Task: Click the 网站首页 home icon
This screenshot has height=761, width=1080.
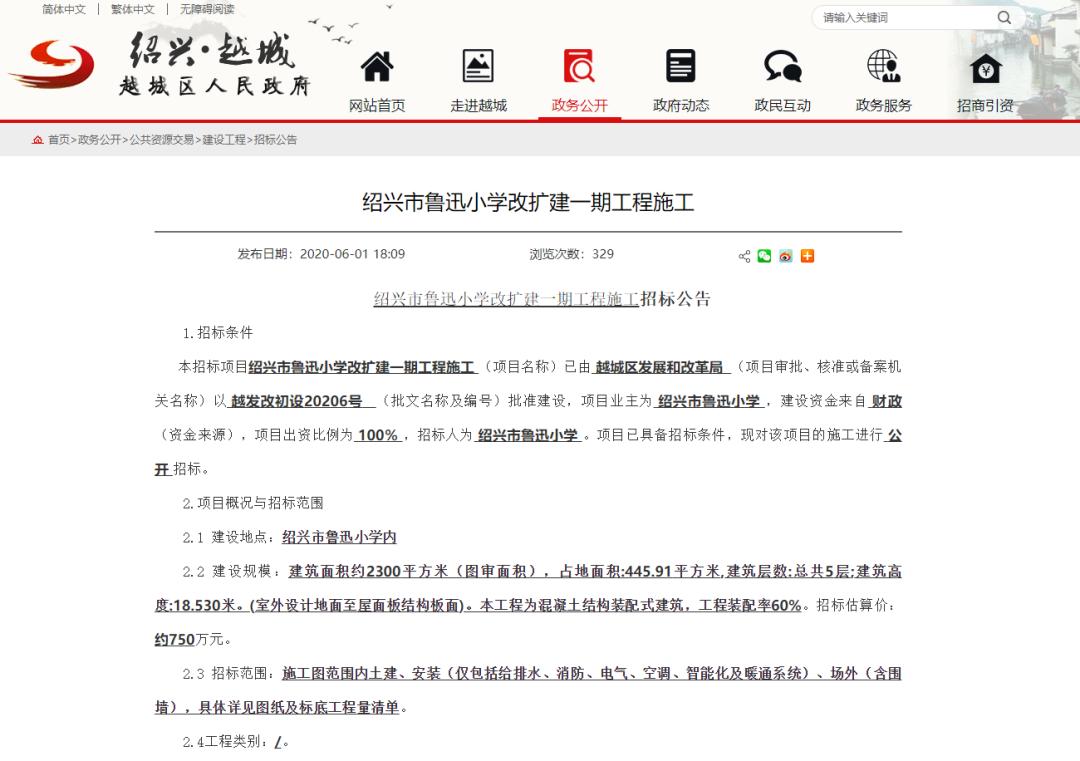Action: (x=377, y=66)
